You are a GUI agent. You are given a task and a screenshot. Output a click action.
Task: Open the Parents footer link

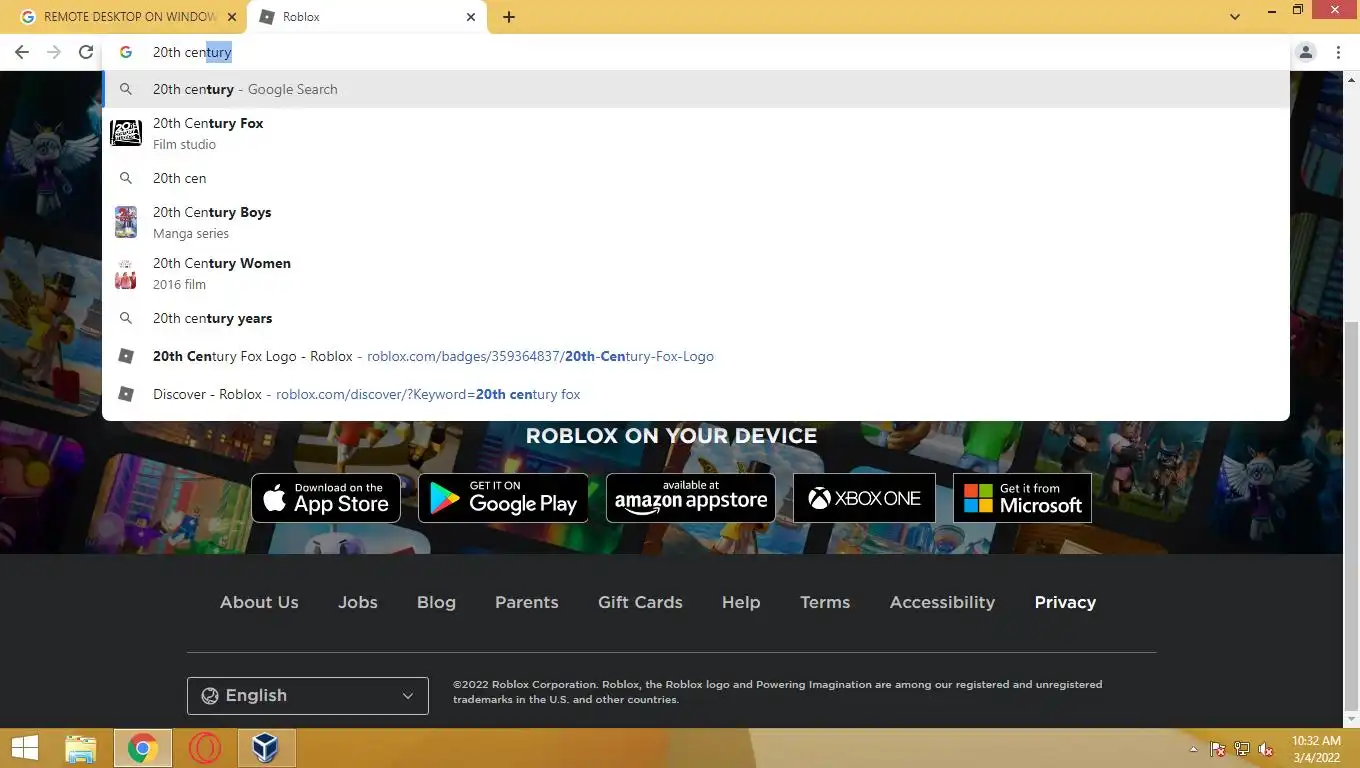(x=527, y=602)
